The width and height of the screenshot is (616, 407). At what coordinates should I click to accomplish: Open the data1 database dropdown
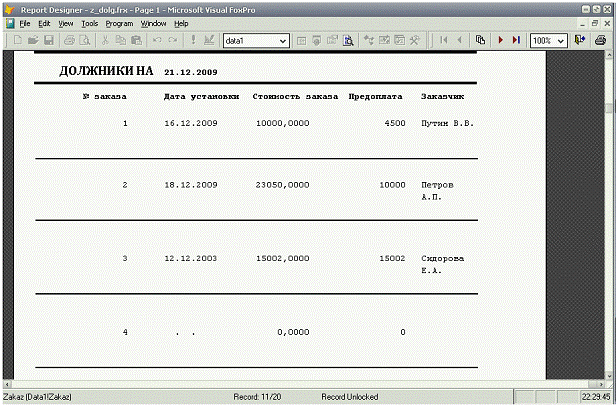pyautogui.click(x=283, y=40)
